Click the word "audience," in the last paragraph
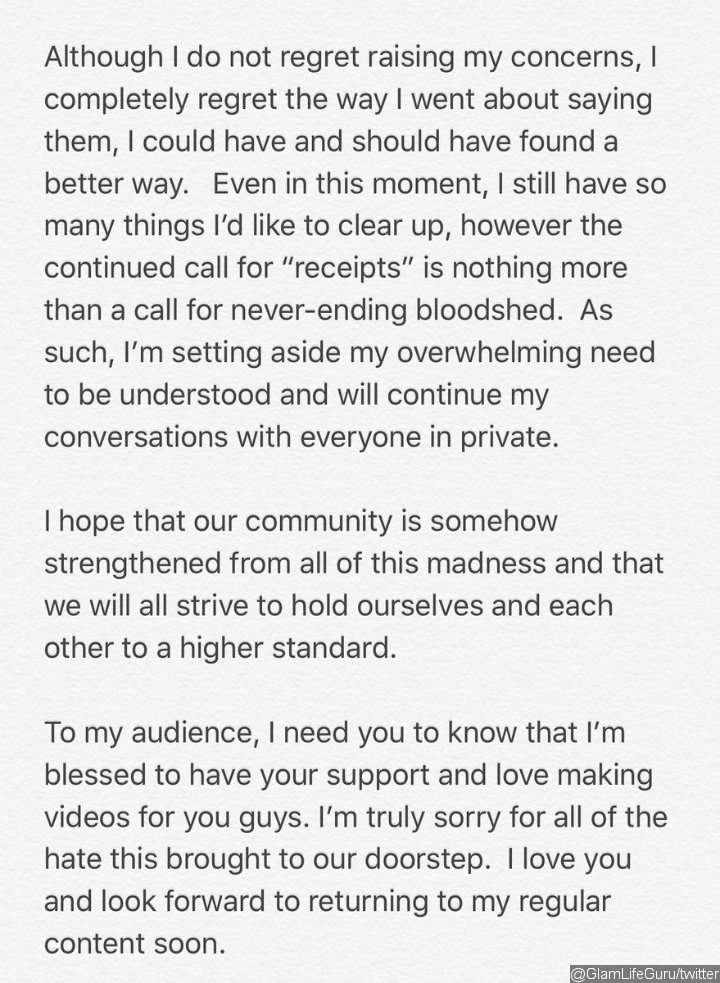This screenshot has width=720, height=983. pos(196,734)
